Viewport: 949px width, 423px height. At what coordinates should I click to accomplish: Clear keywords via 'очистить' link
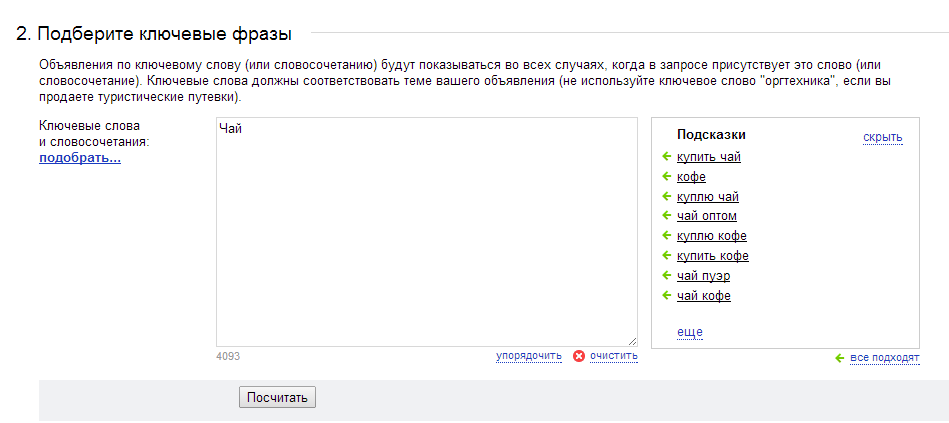coord(614,356)
